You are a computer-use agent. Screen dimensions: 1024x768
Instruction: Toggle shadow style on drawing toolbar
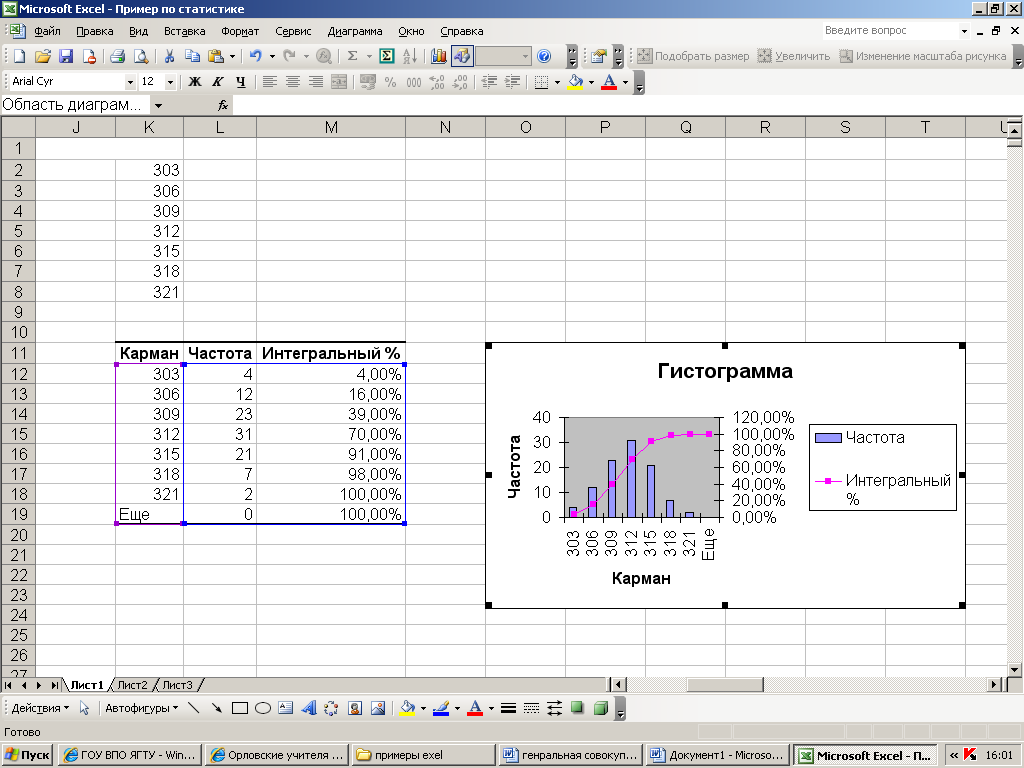click(577, 708)
